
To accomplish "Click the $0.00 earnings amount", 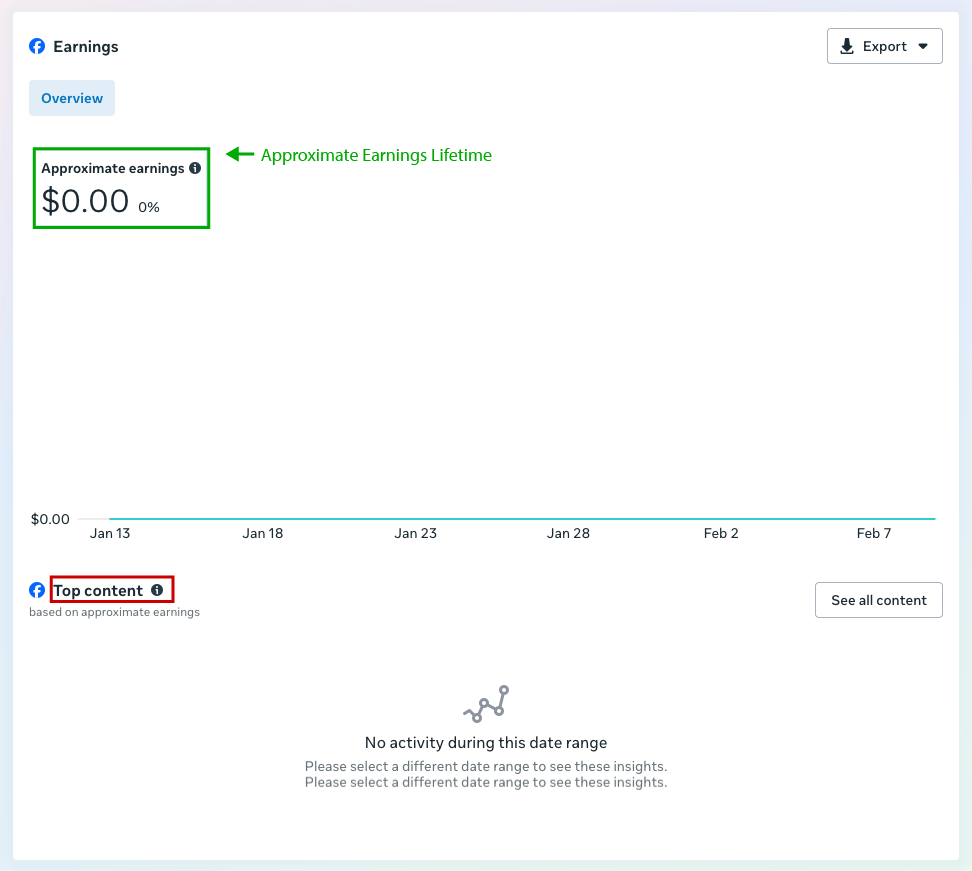I will pos(86,202).
